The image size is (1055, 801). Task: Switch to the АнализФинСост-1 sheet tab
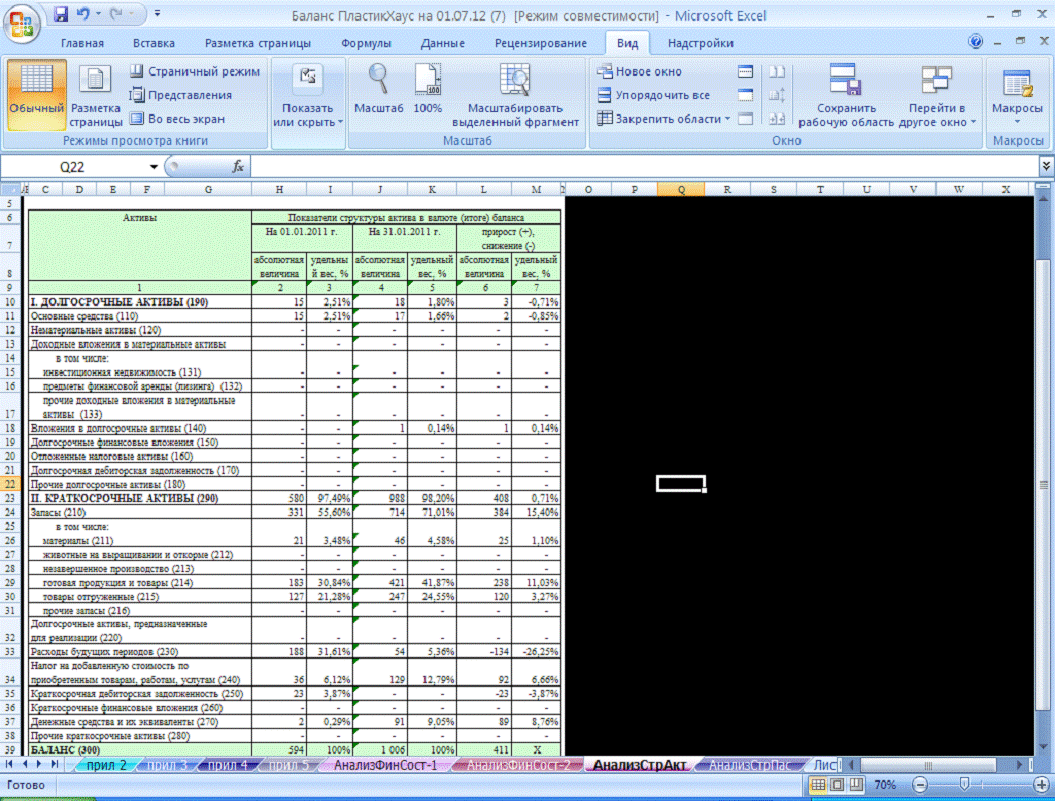(385, 765)
